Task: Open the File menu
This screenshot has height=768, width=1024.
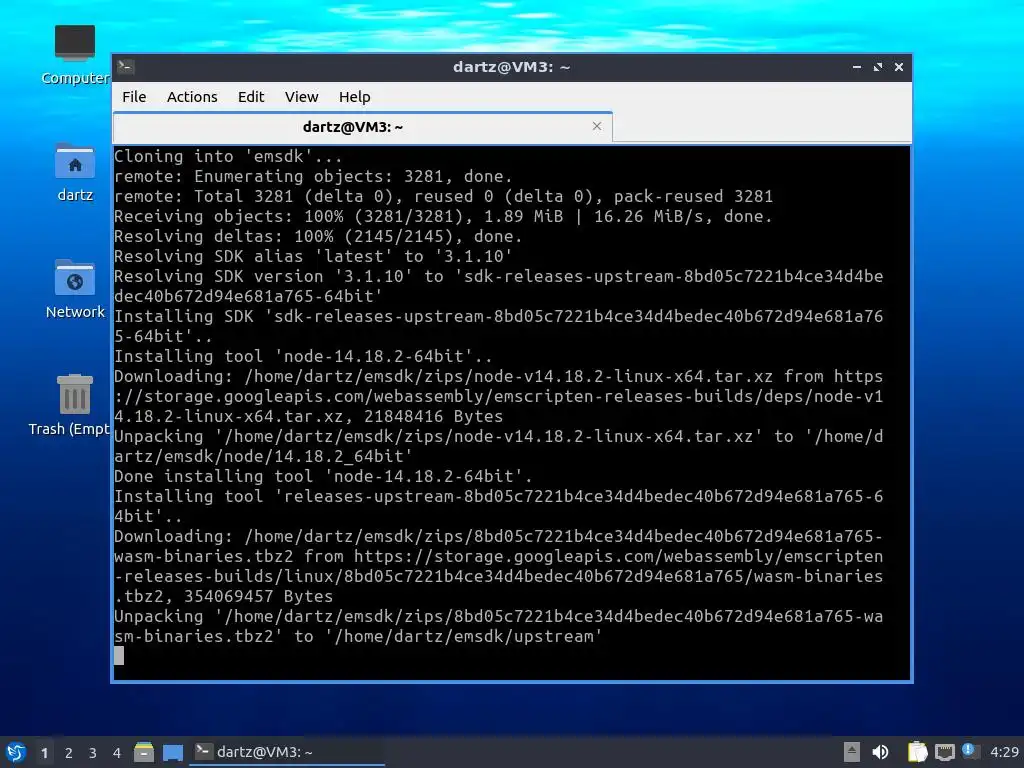Action: click(x=134, y=97)
